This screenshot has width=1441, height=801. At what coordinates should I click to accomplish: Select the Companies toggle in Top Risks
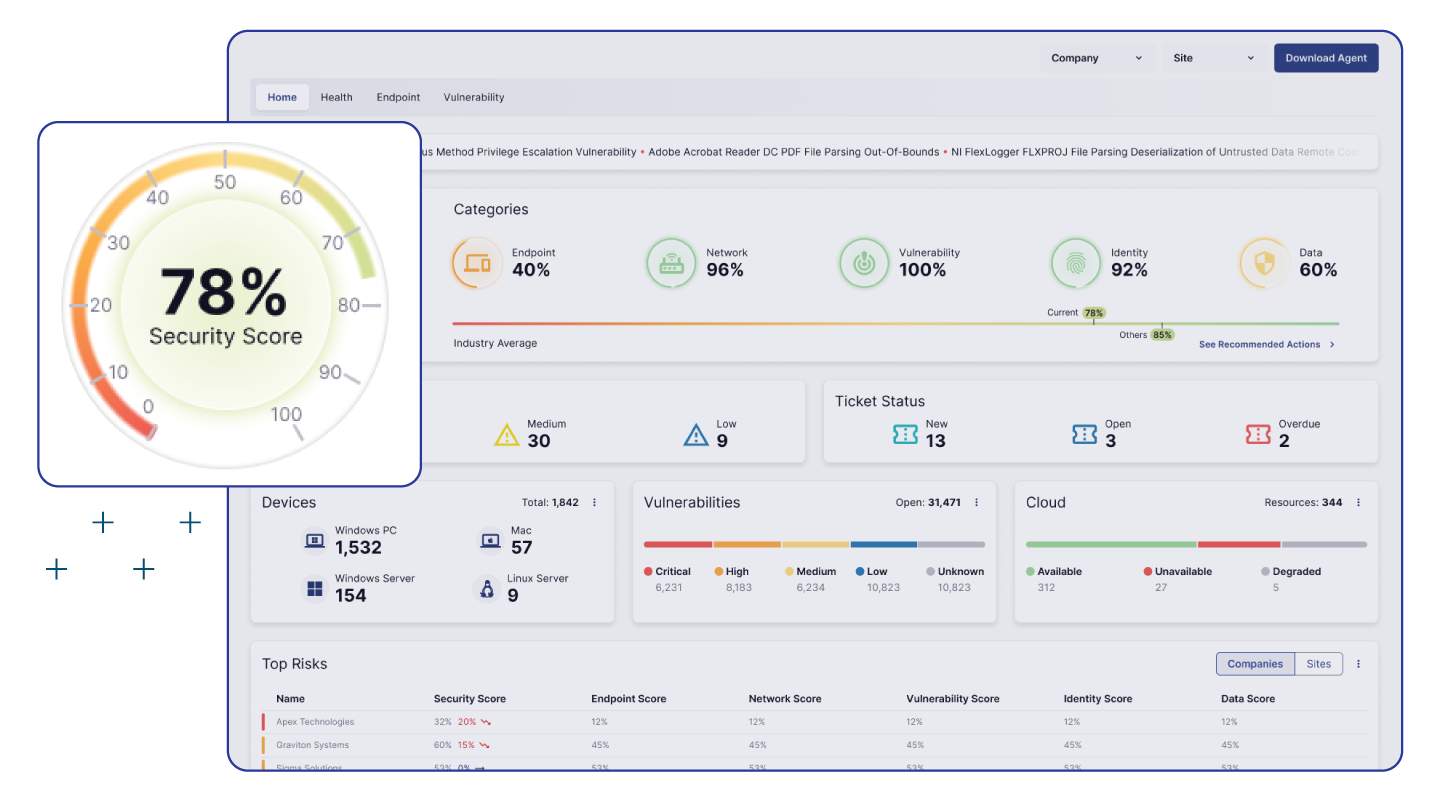click(1255, 664)
